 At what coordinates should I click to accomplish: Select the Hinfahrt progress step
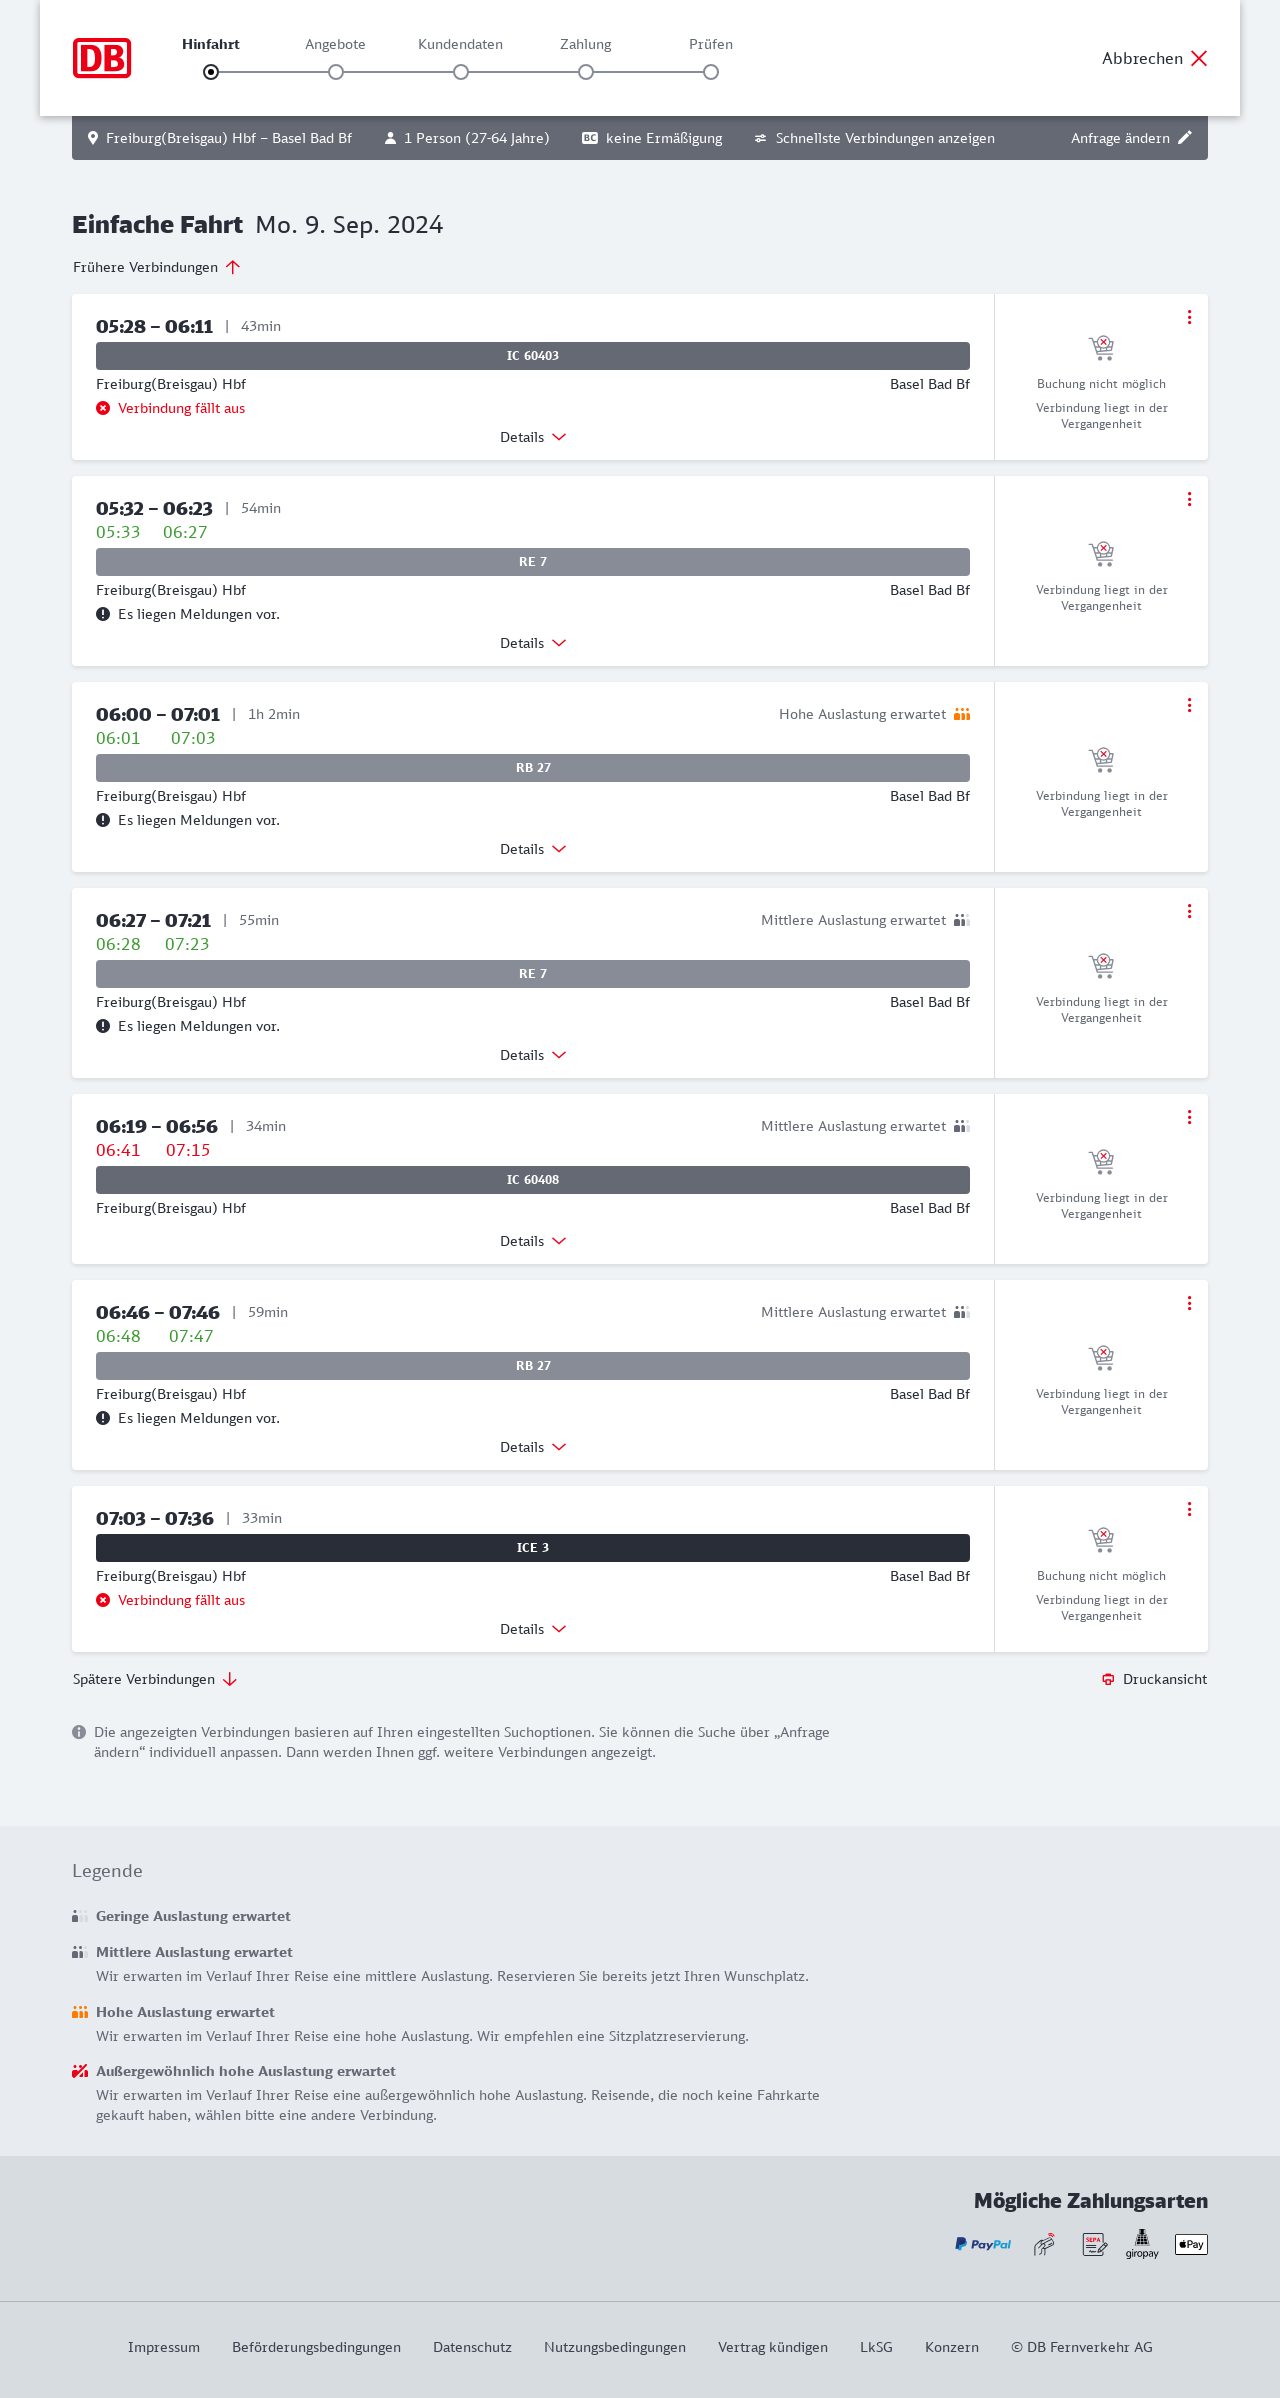[x=211, y=72]
